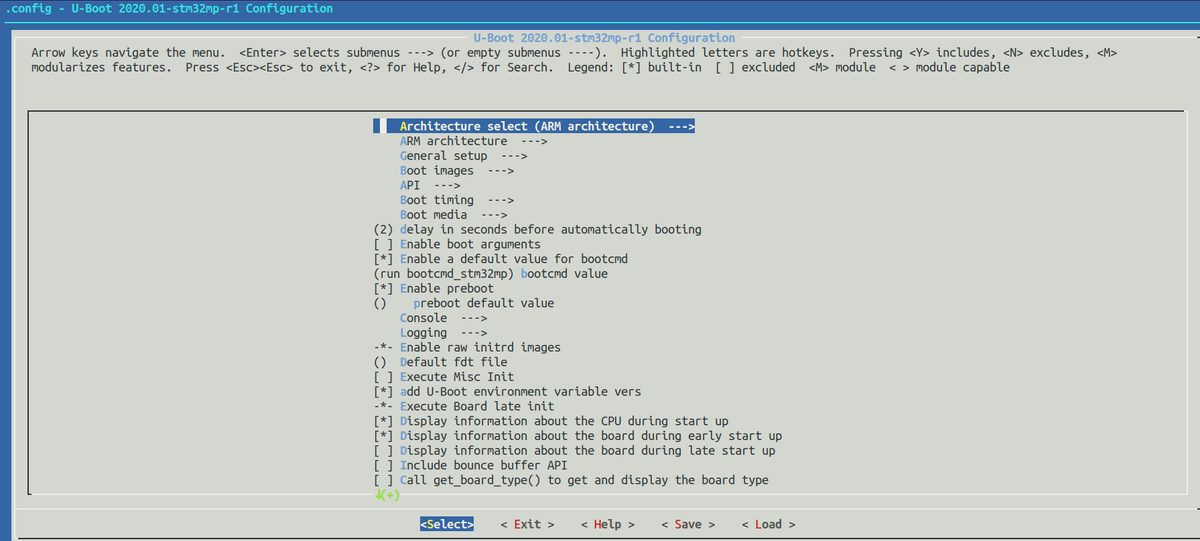Open the Logging submenu
Screen dimensions: 1200x541
click(443, 333)
